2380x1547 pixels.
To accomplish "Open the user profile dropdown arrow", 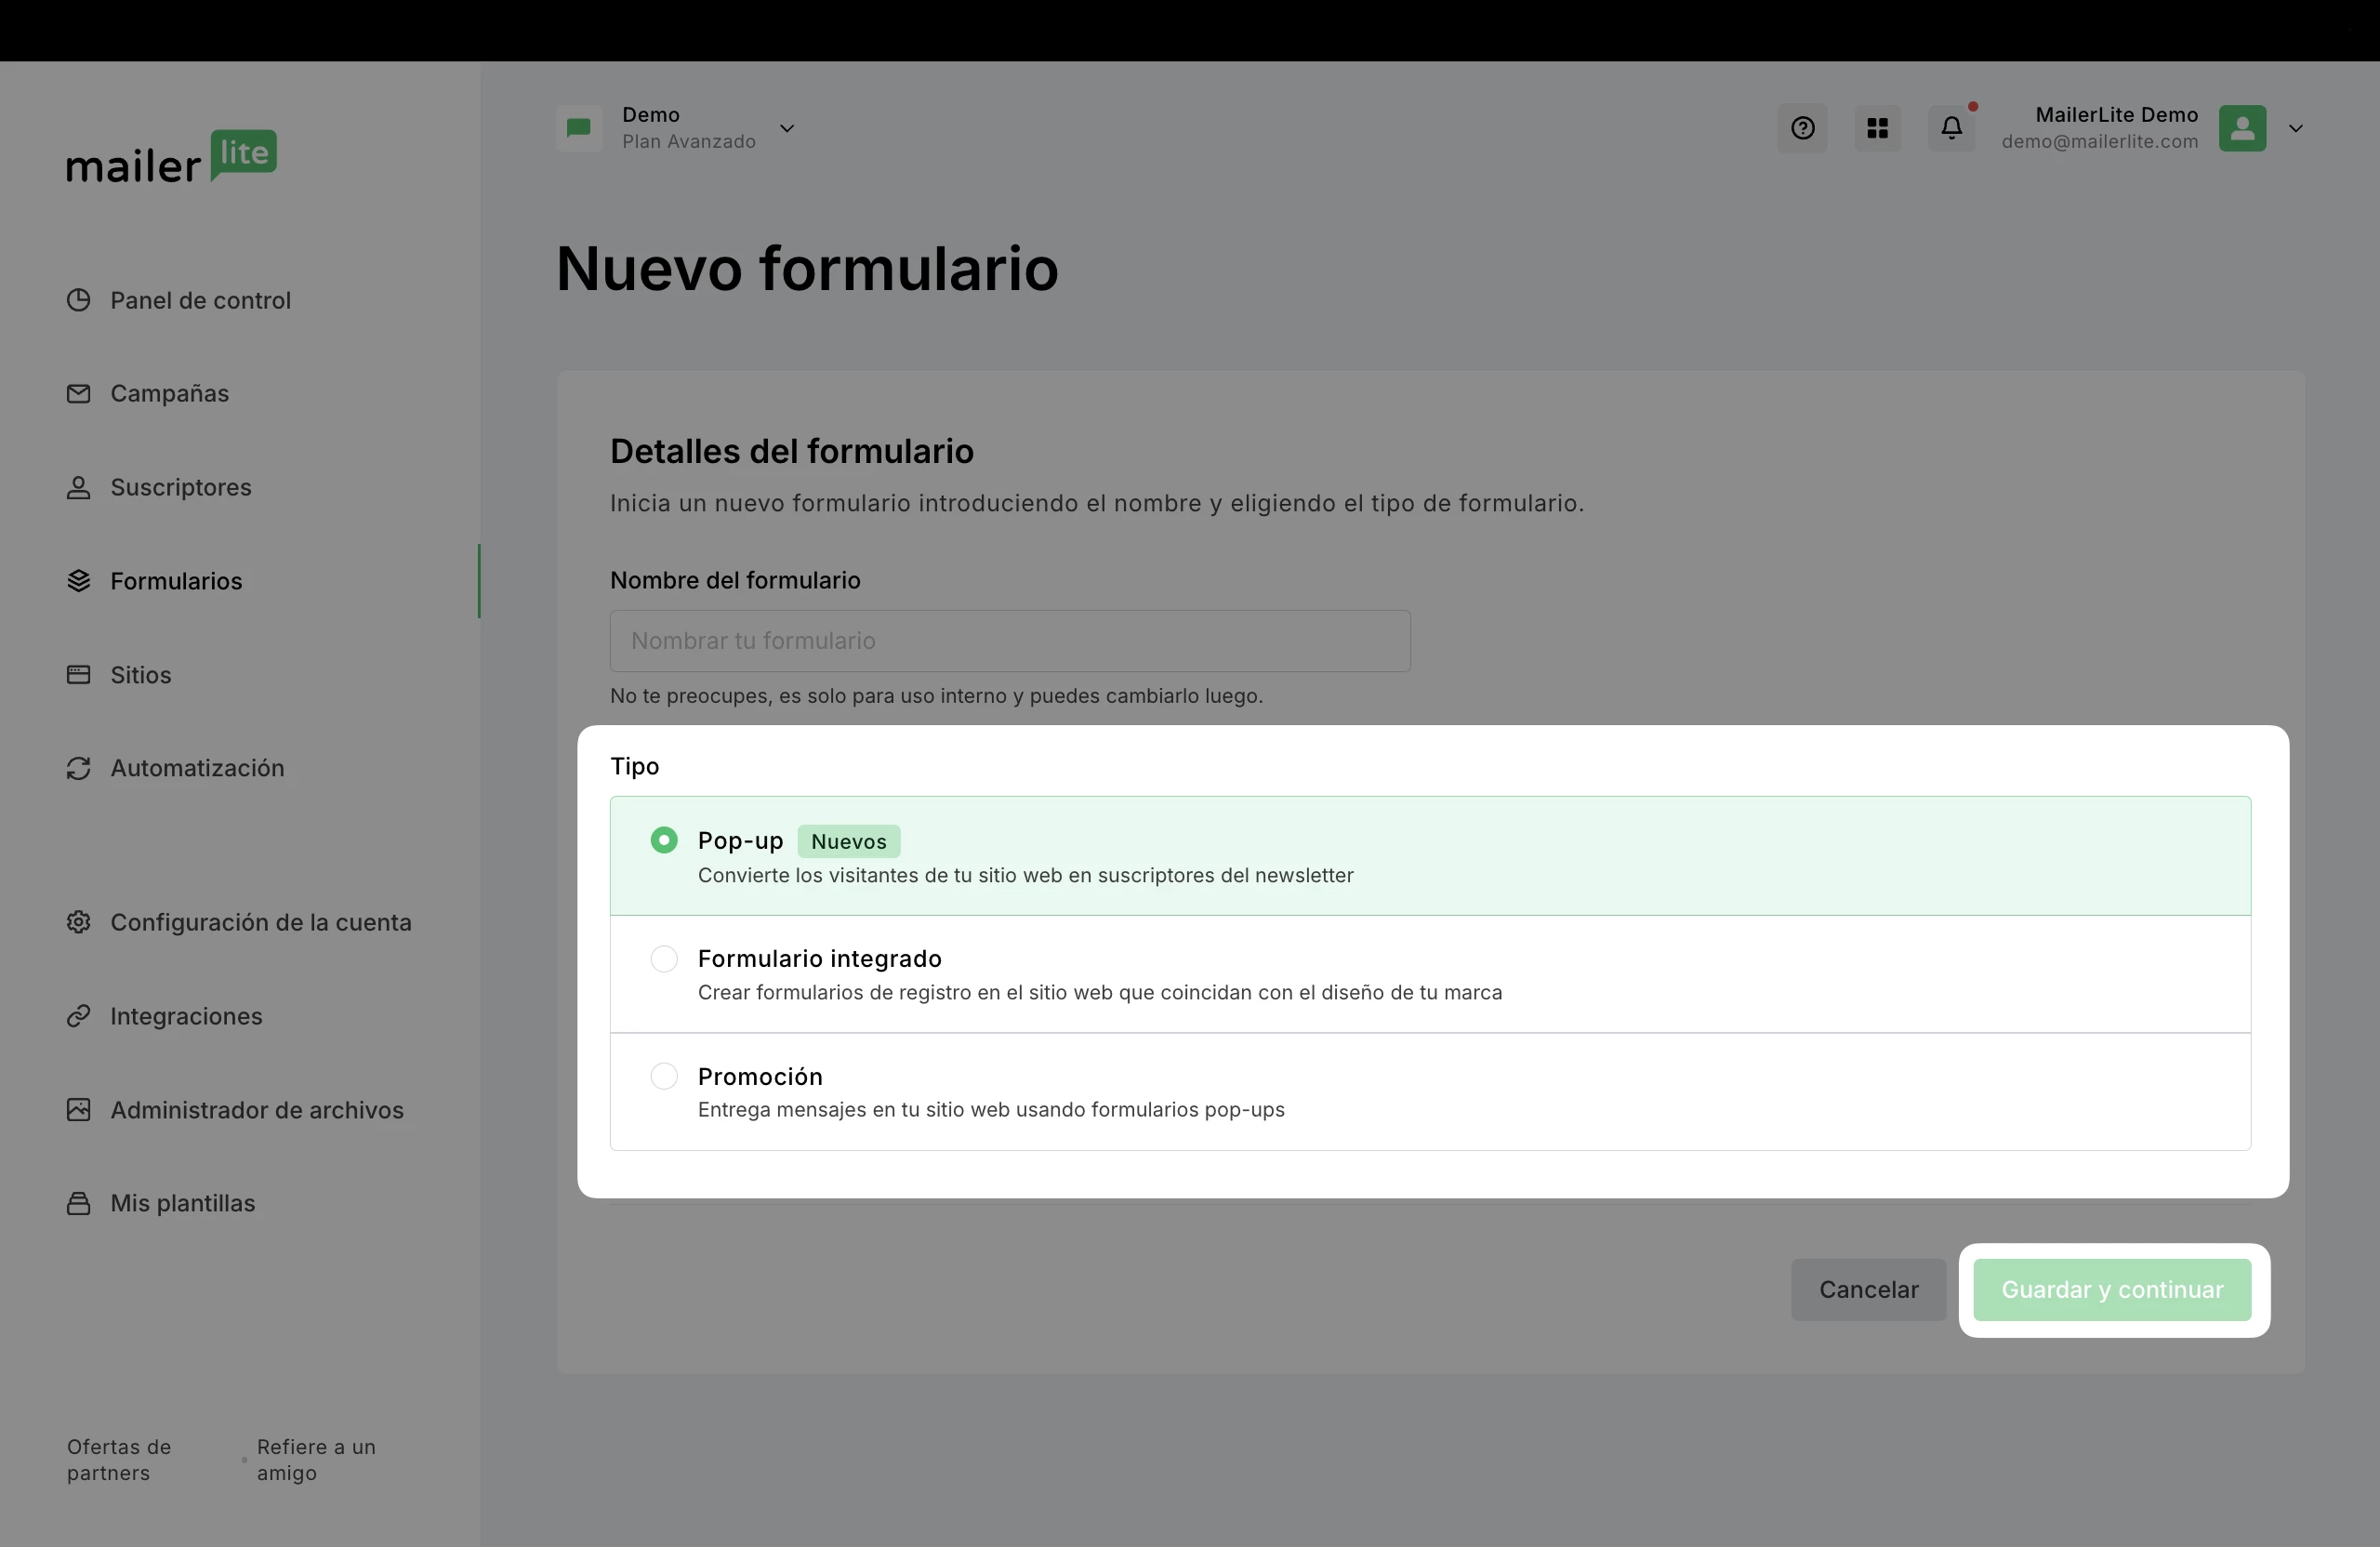I will point(2296,128).
